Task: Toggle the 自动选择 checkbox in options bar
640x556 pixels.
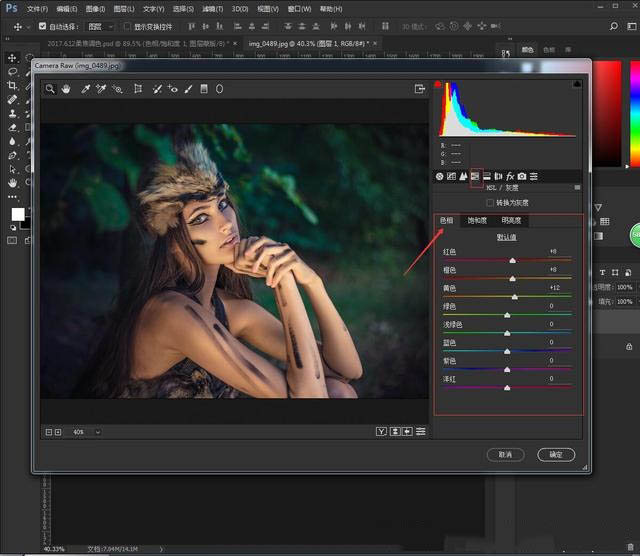Action: [42, 26]
